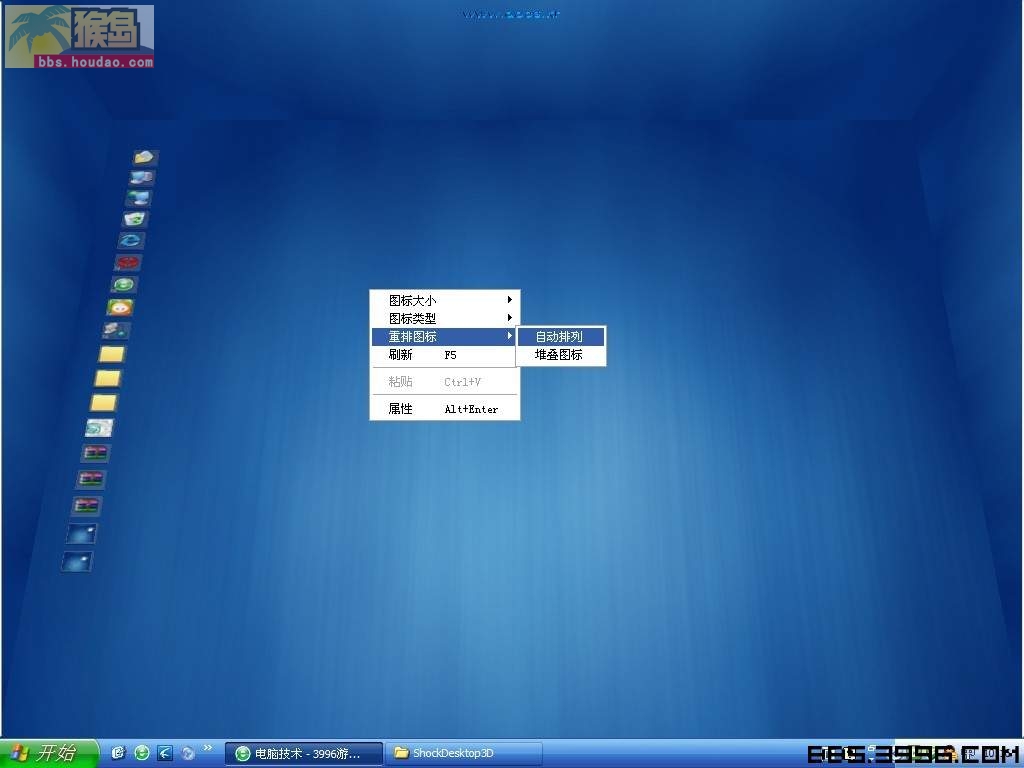Open the 图标大小 submenu

tap(445, 300)
